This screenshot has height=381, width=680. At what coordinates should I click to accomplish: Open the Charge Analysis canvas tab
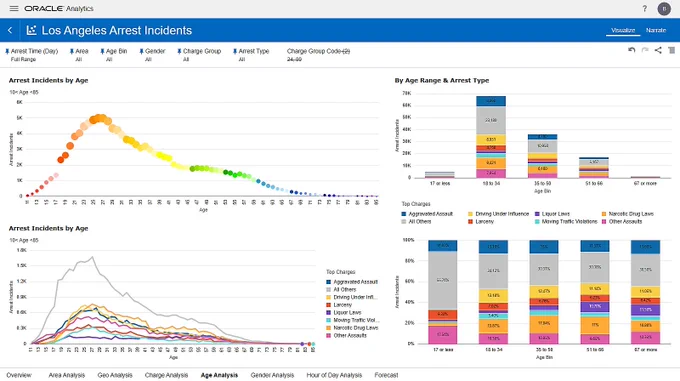(166, 375)
